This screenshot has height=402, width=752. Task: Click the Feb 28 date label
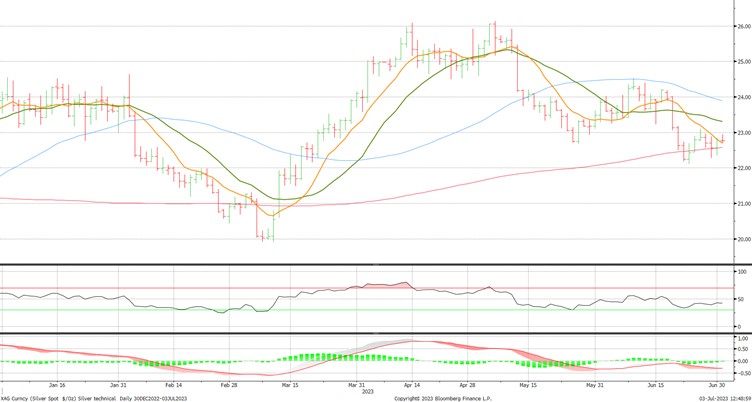click(229, 385)
